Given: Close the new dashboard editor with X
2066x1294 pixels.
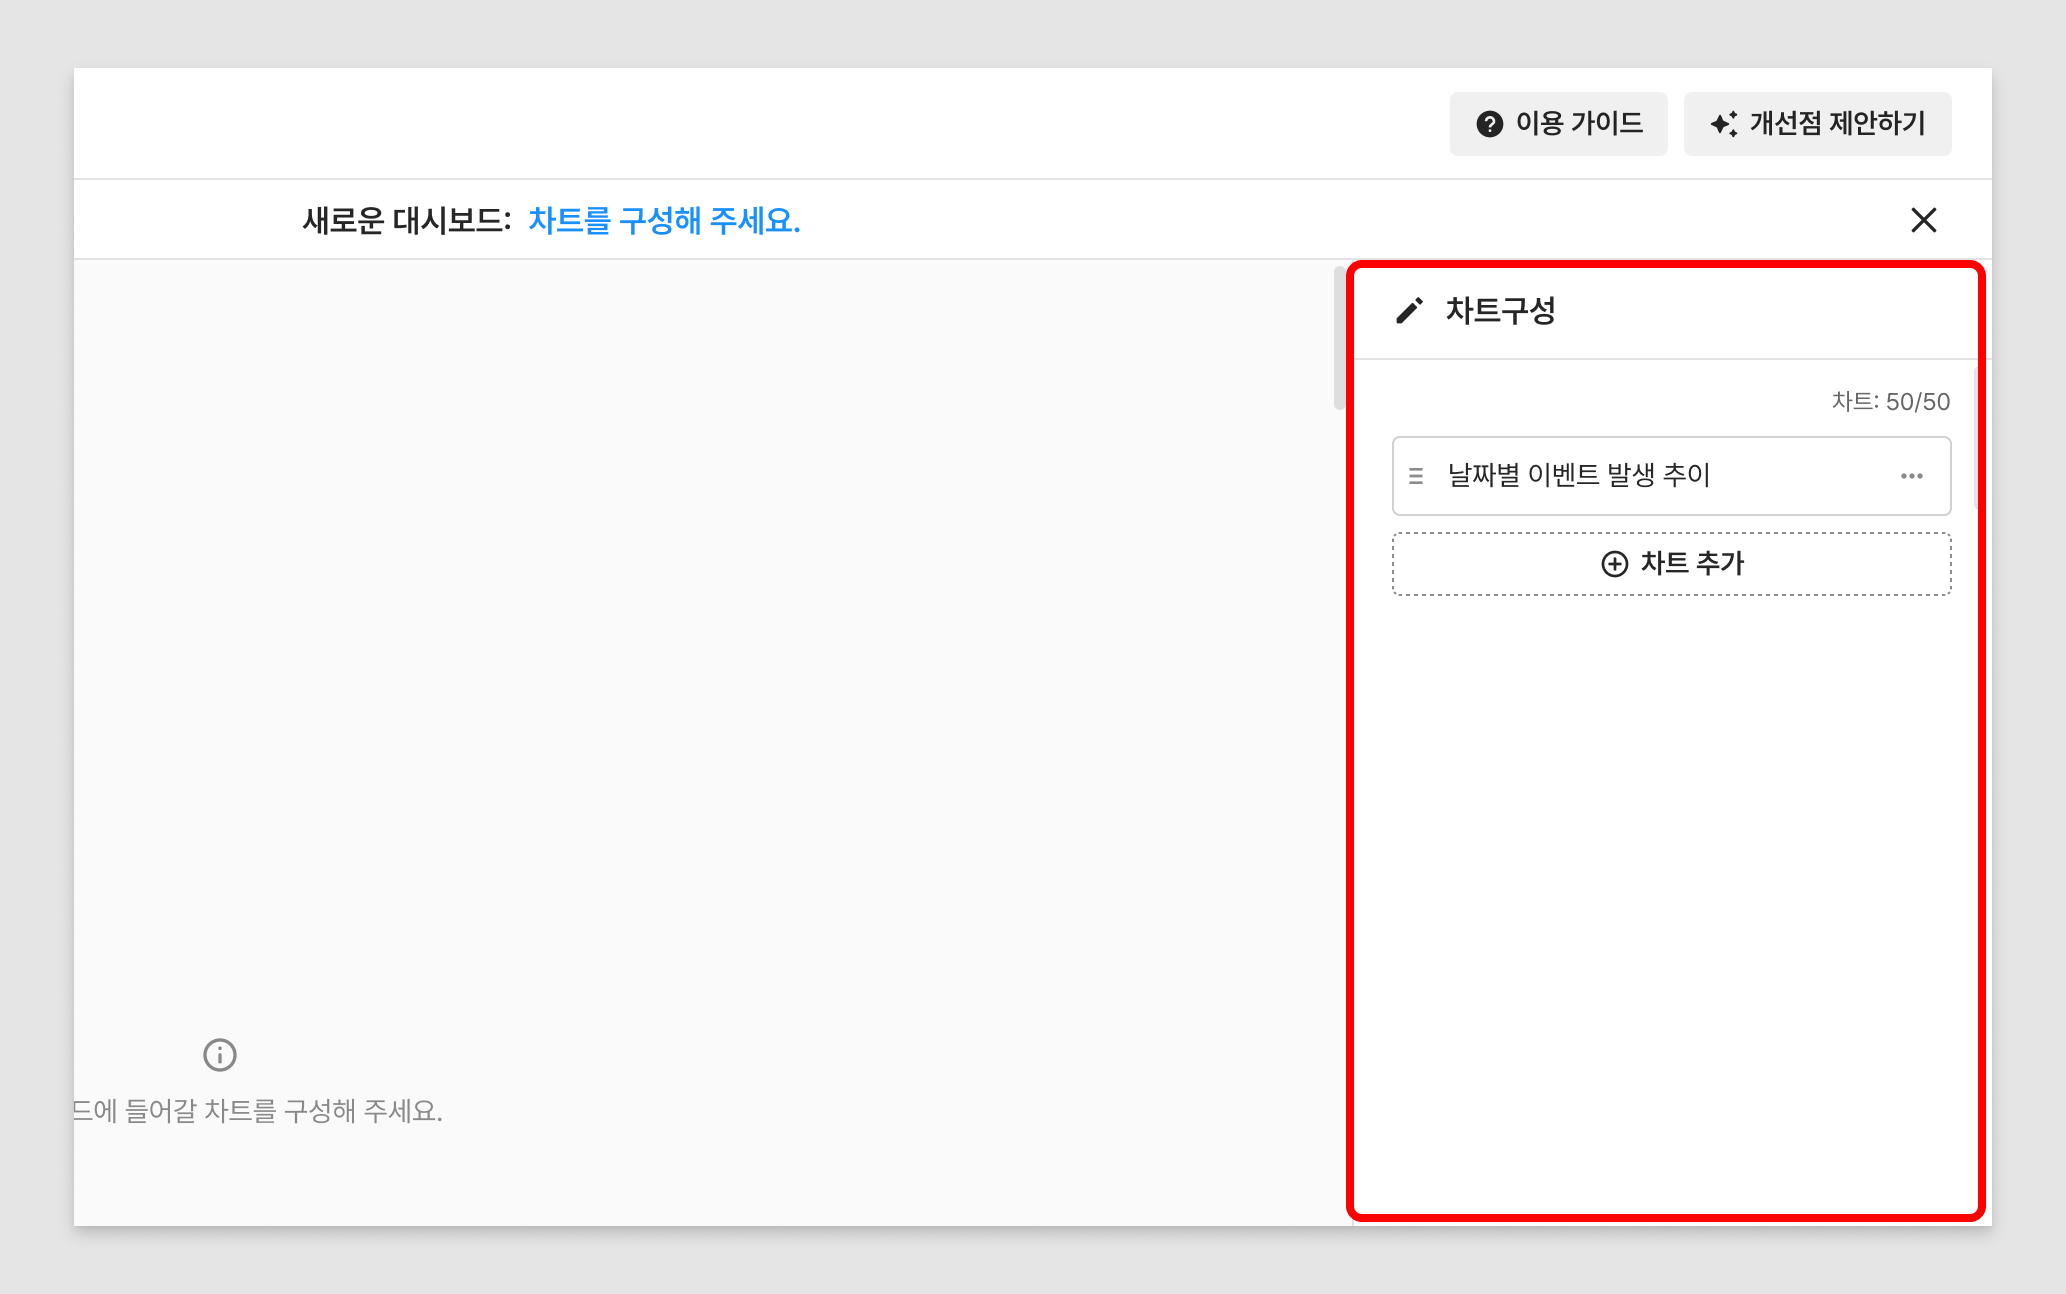Looking at the screenshot, I should 1923,220.
